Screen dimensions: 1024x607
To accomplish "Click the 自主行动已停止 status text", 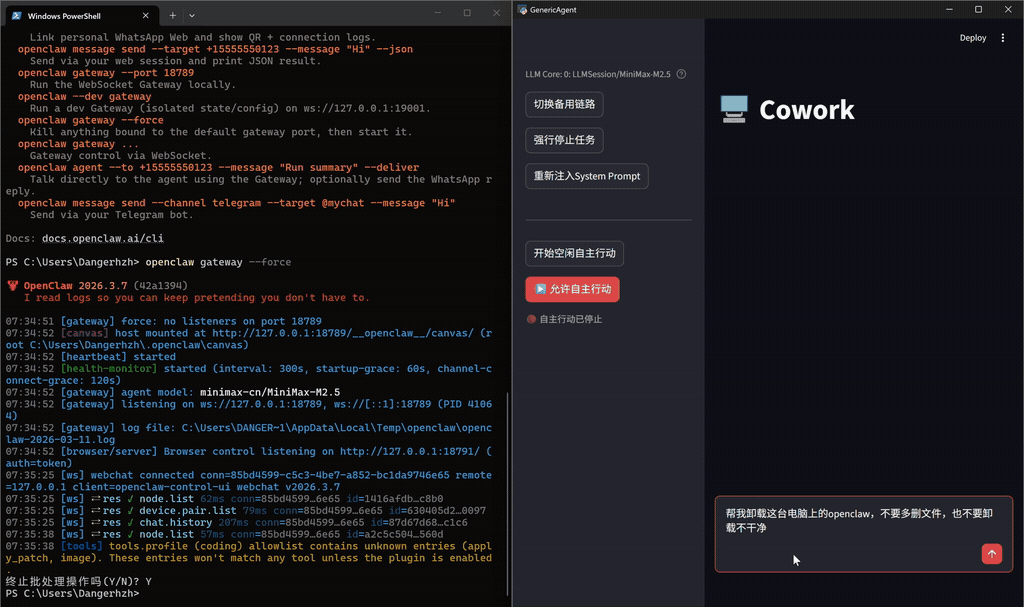I will (x=570, y=320).
